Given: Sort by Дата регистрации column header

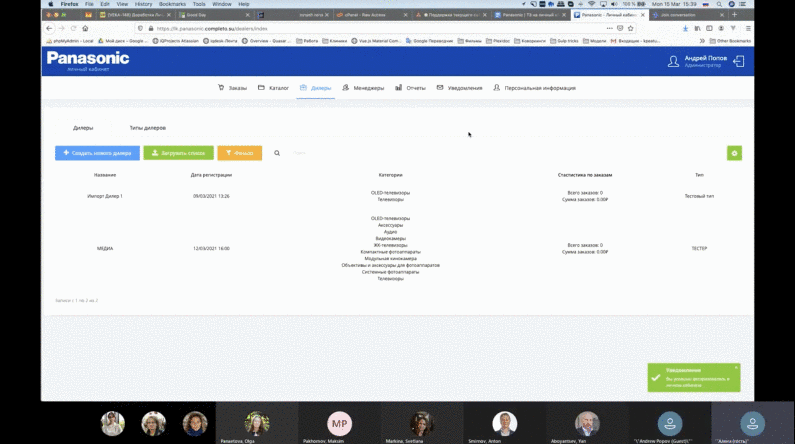Looking at the screenshot, I should click(211, 175).
